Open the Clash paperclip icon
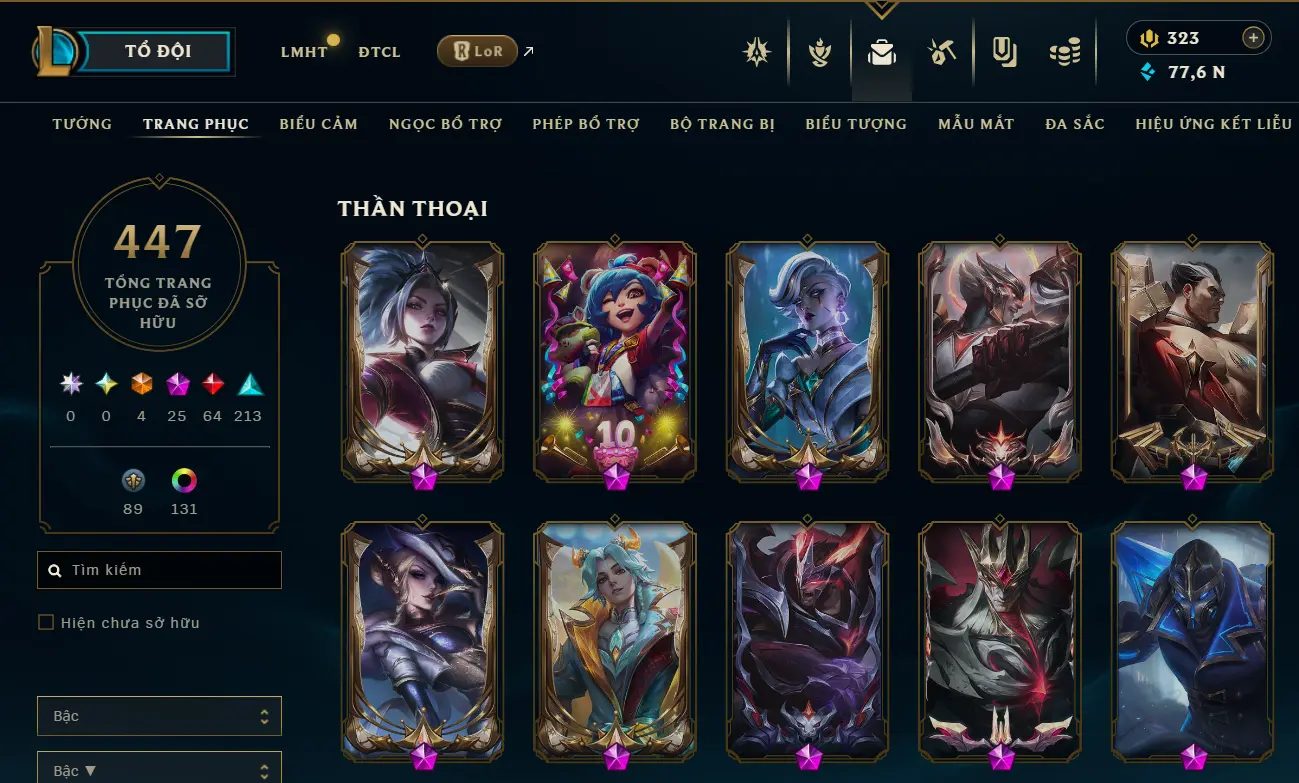 [x=1004, y=52]
